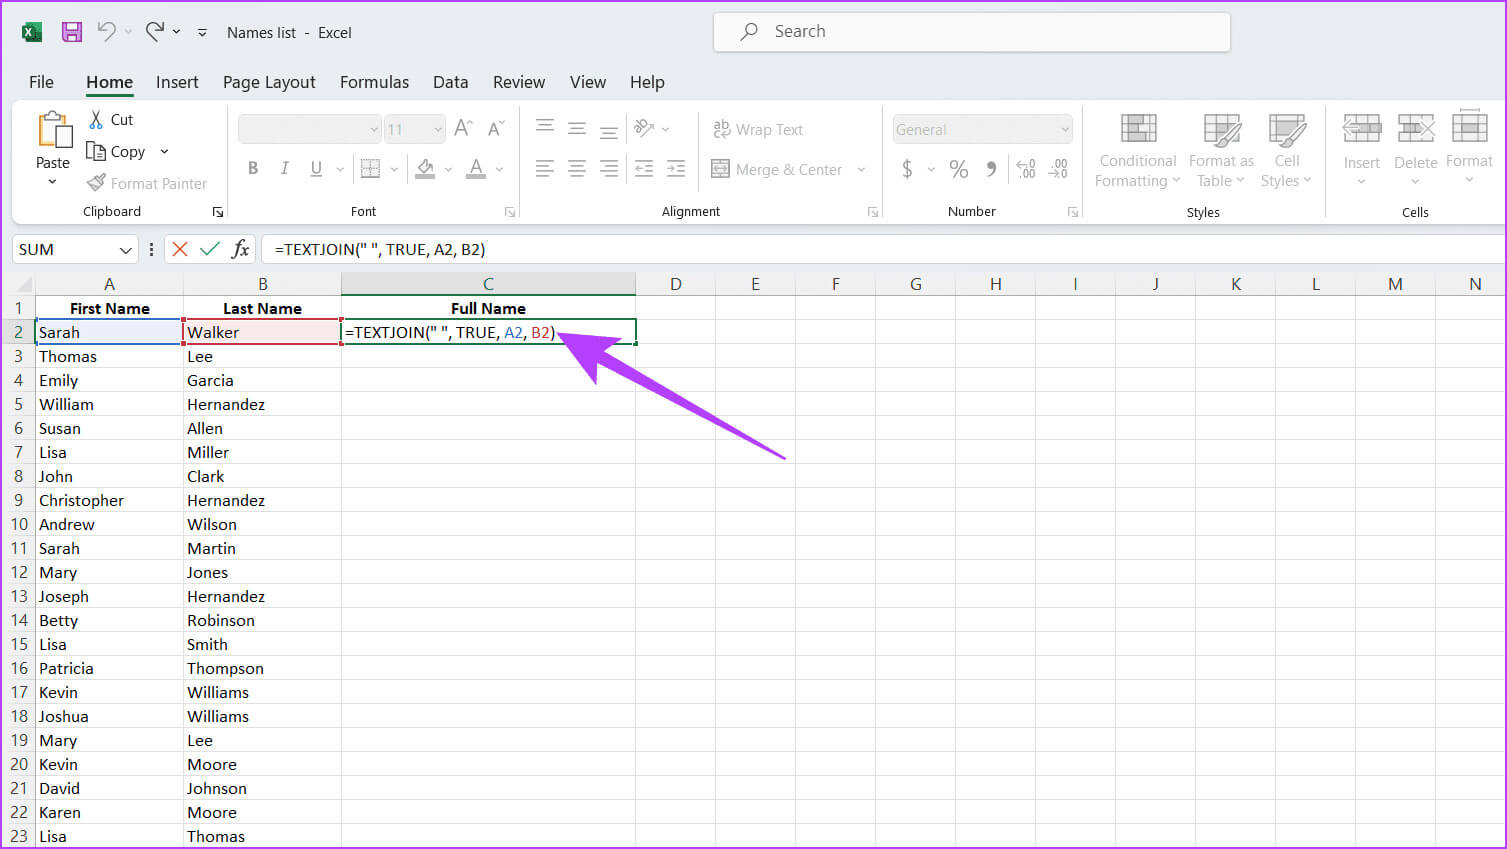The image size is (1507, 849).
Task: Expand the Merge & Center dropdown arrow
Action: point(861,170)
